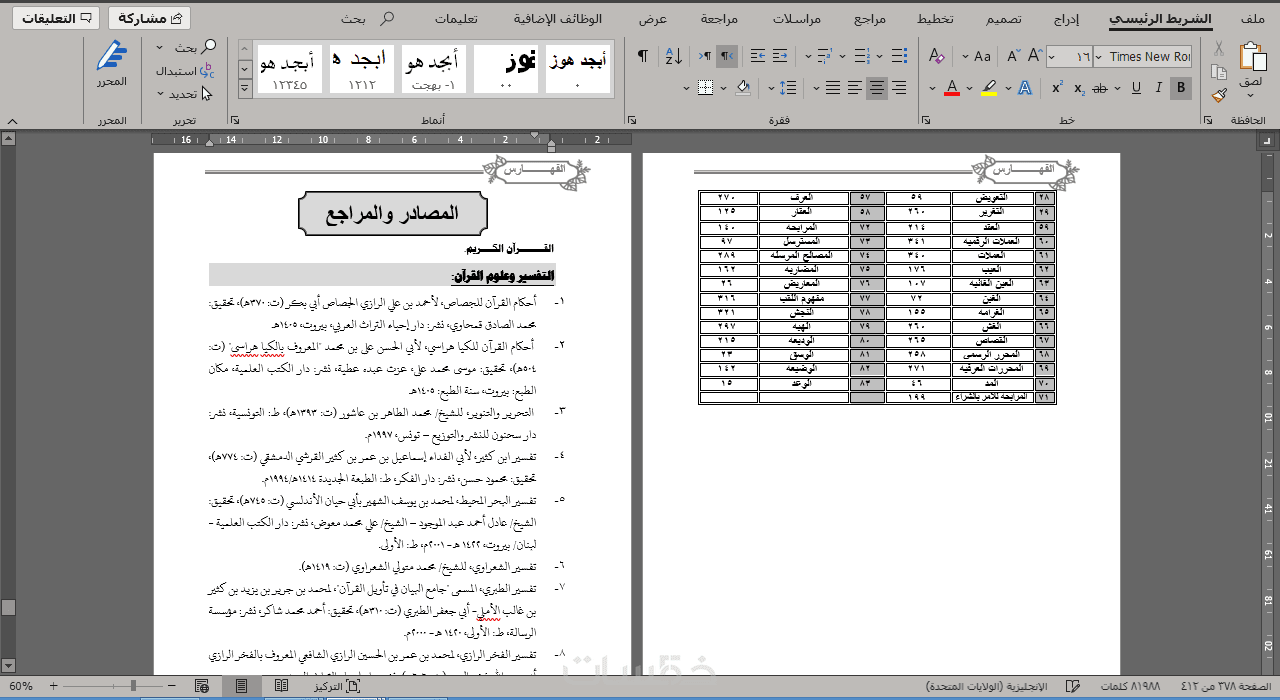Enable right-to-left text direction
1280x700 pixels.
(x=728, y=56)
